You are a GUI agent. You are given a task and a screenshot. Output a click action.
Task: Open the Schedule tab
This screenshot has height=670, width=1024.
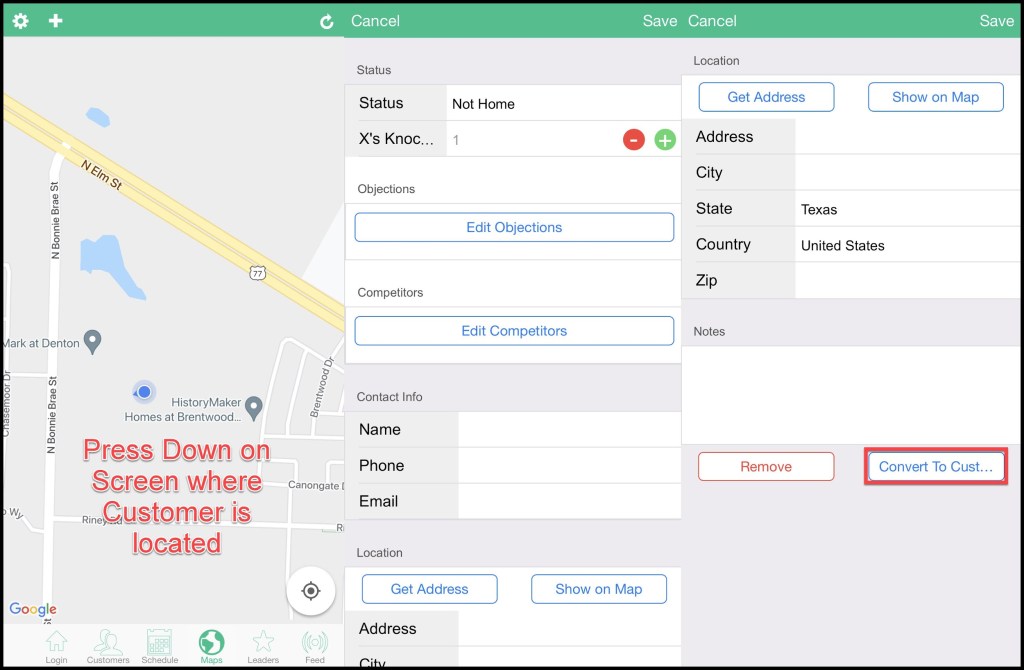(x=159, y=646)
